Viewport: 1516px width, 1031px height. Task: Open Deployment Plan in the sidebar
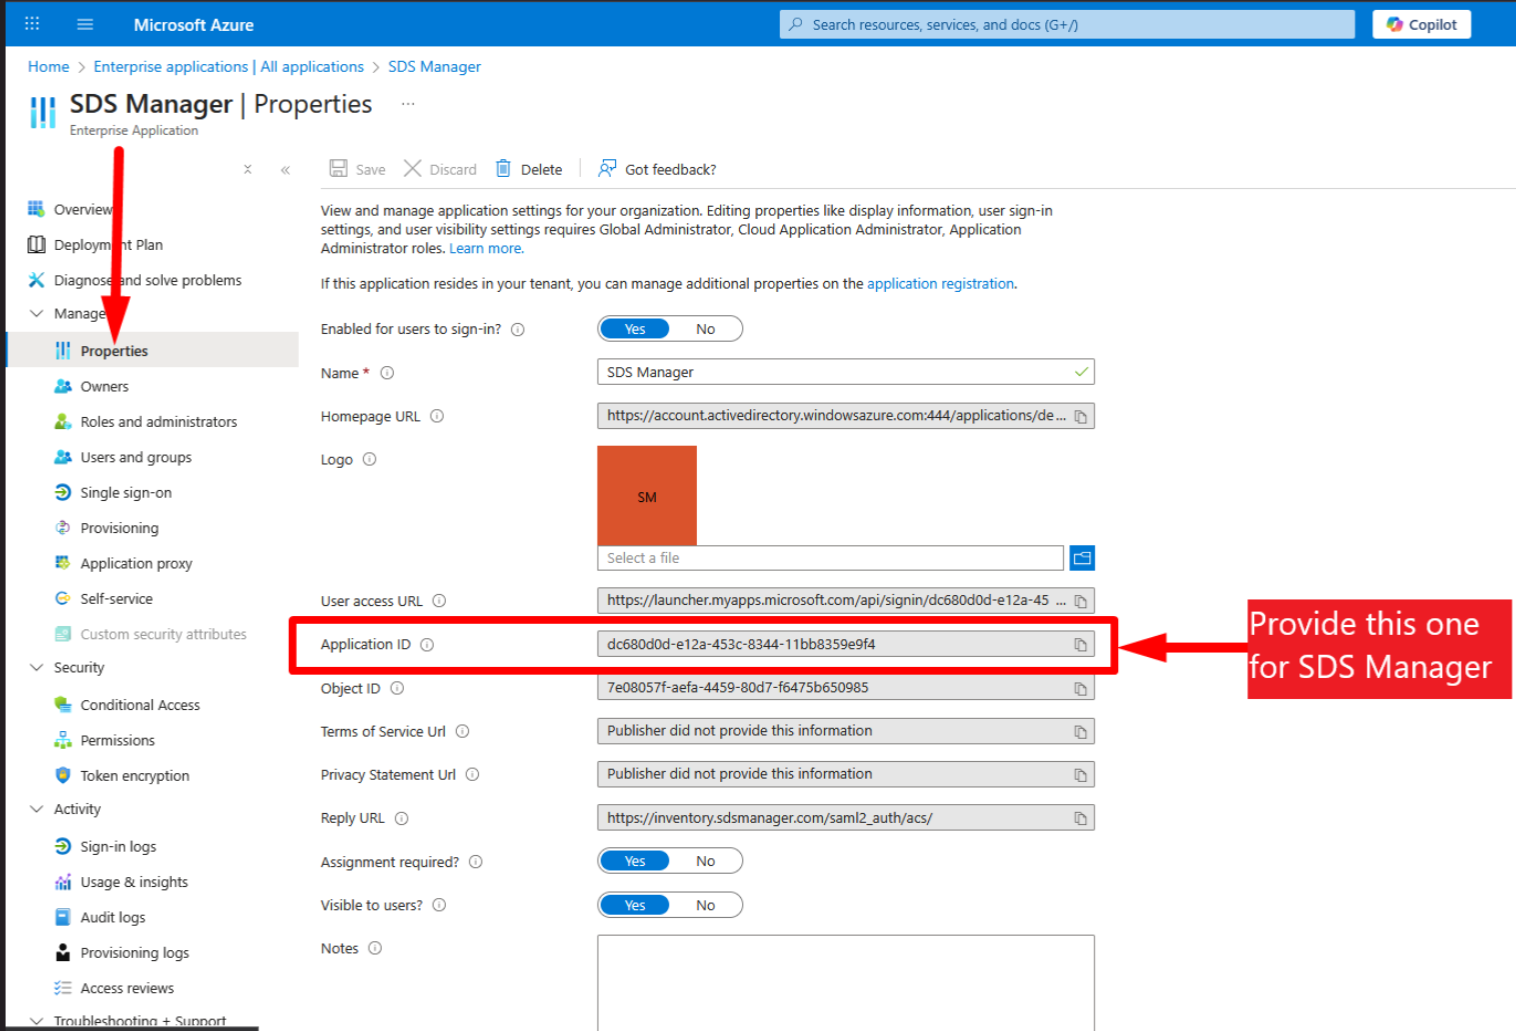108,244
